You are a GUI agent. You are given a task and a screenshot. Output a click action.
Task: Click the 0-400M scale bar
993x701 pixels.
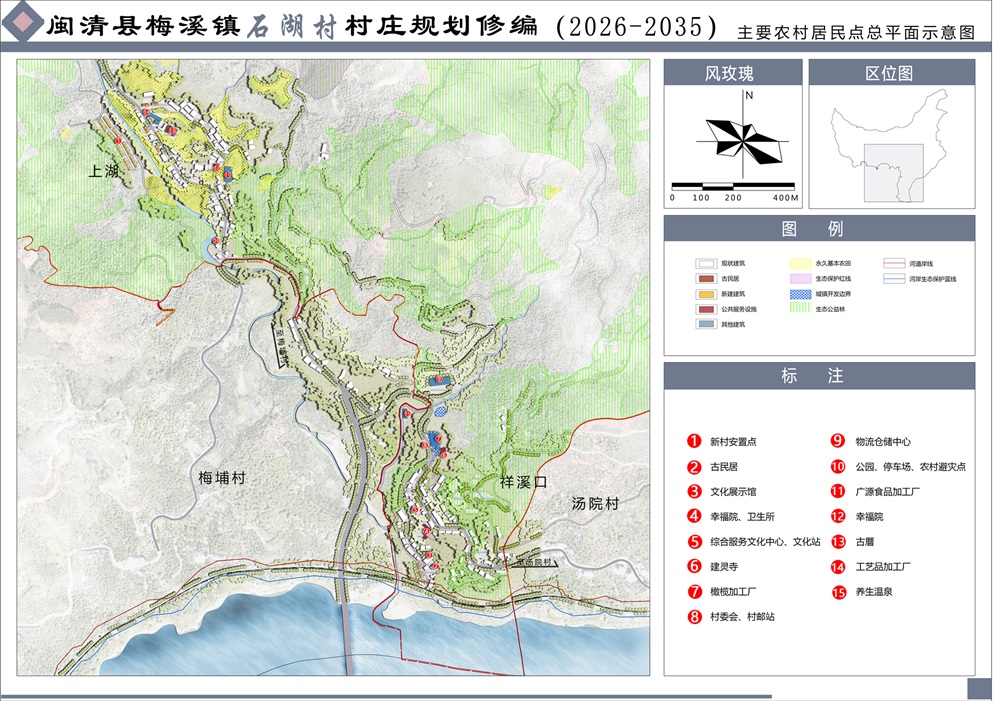[x=733, y=187]
